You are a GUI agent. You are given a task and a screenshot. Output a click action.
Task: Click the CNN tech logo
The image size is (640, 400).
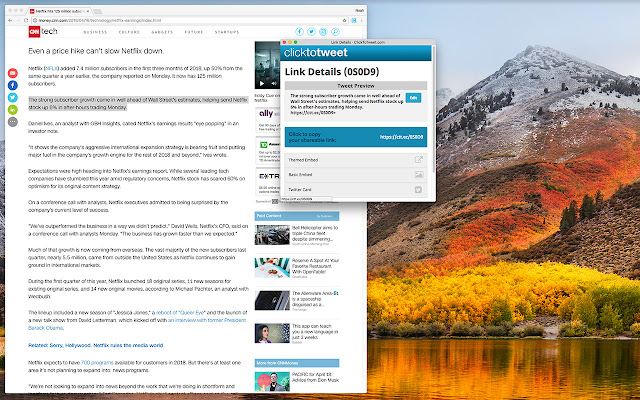tap(43, 31)
